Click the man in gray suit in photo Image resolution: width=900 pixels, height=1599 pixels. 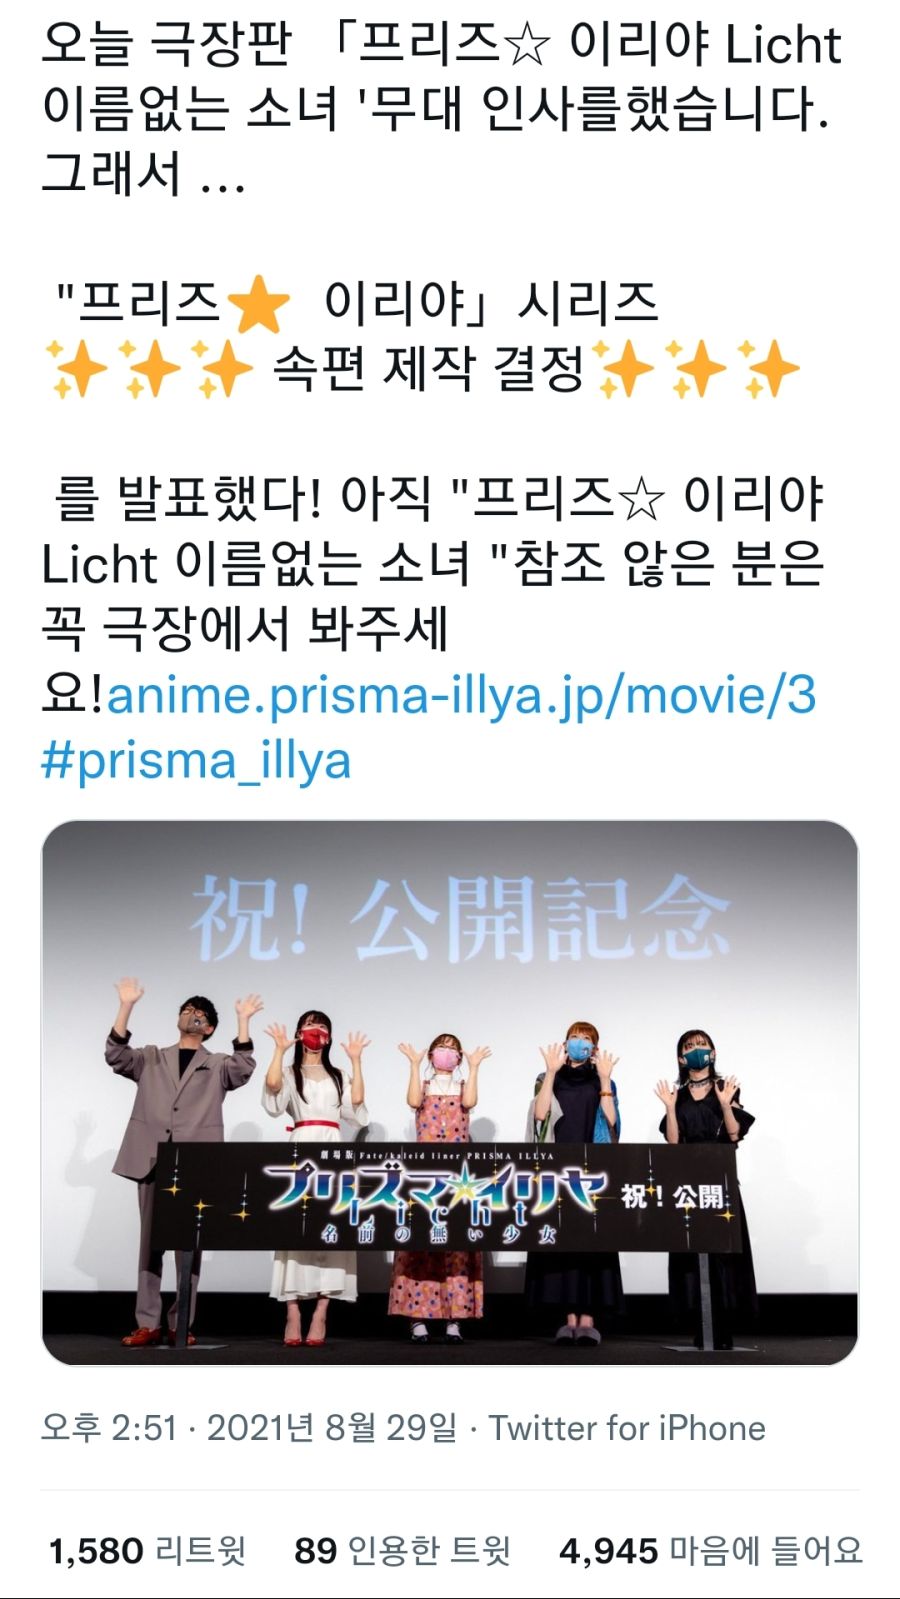178,1160
